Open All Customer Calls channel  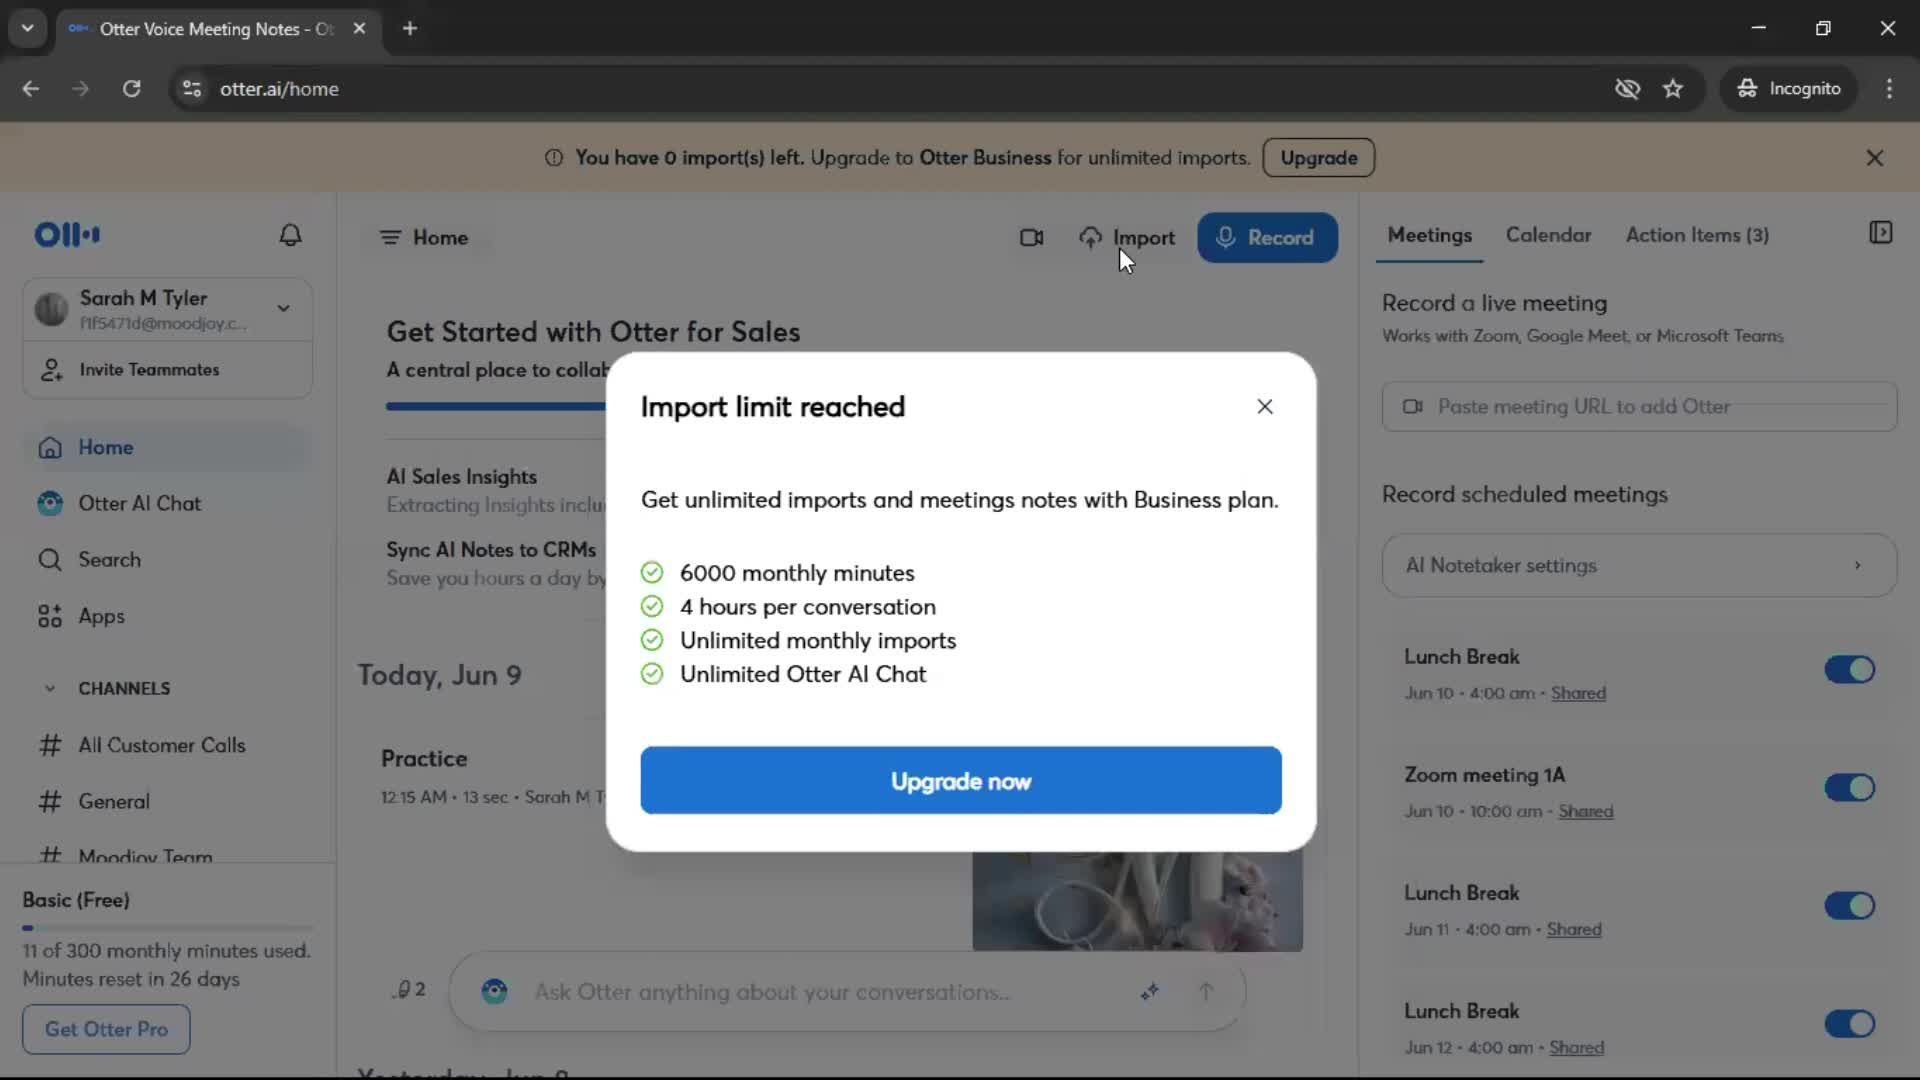[x=167, y=745]
